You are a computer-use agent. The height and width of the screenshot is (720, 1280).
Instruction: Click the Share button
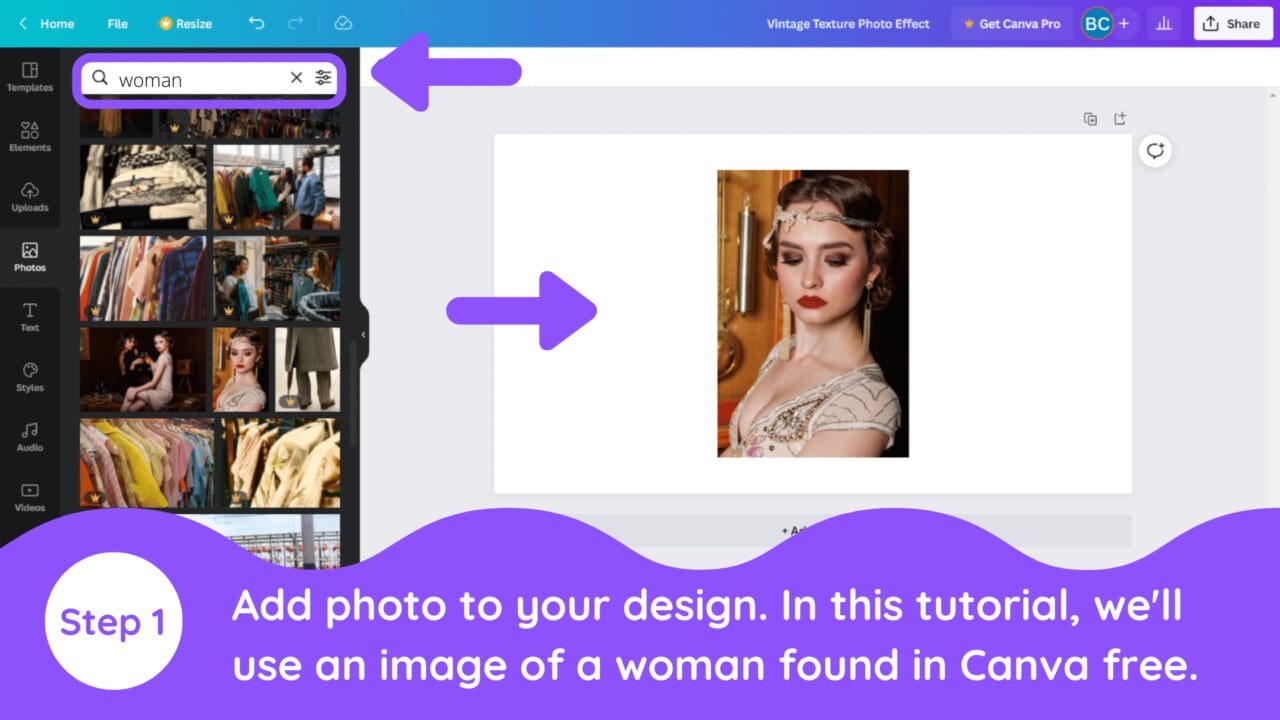tap(1232, 23)
